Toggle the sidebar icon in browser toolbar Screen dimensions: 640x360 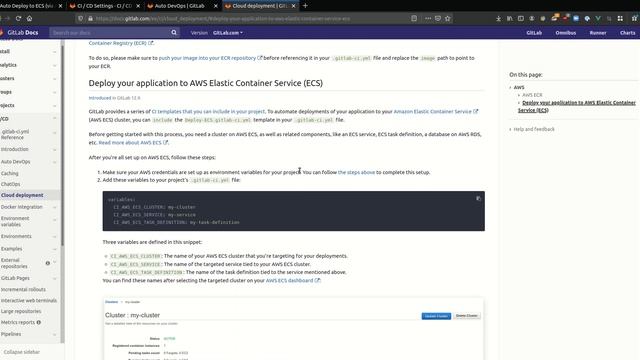[x=521, y=18]
